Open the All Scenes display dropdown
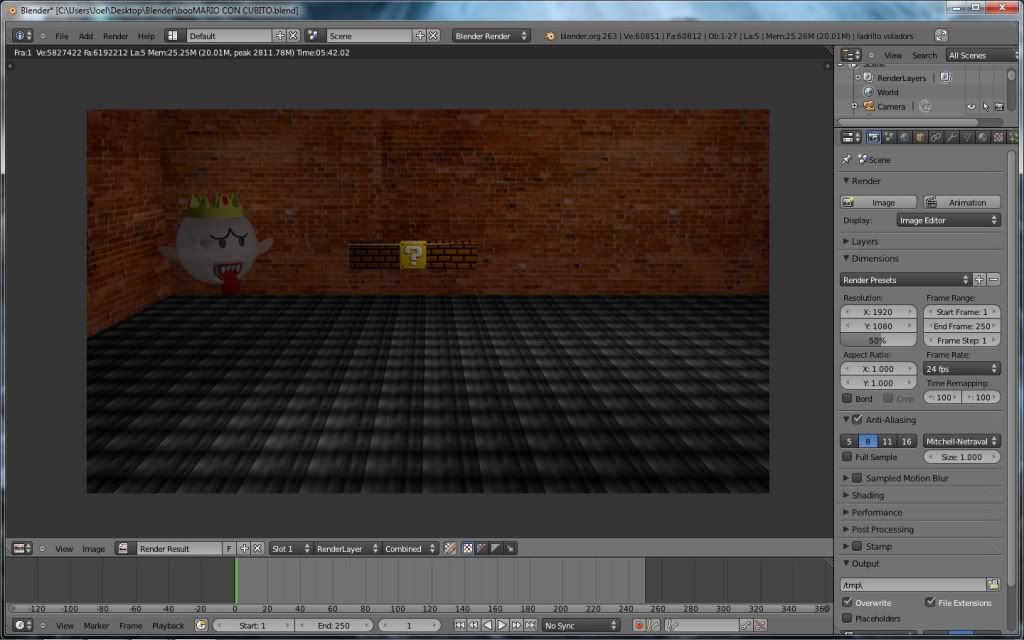Image resolution: width=1024 pixels, height=640 pixels. tap(983, 56)
